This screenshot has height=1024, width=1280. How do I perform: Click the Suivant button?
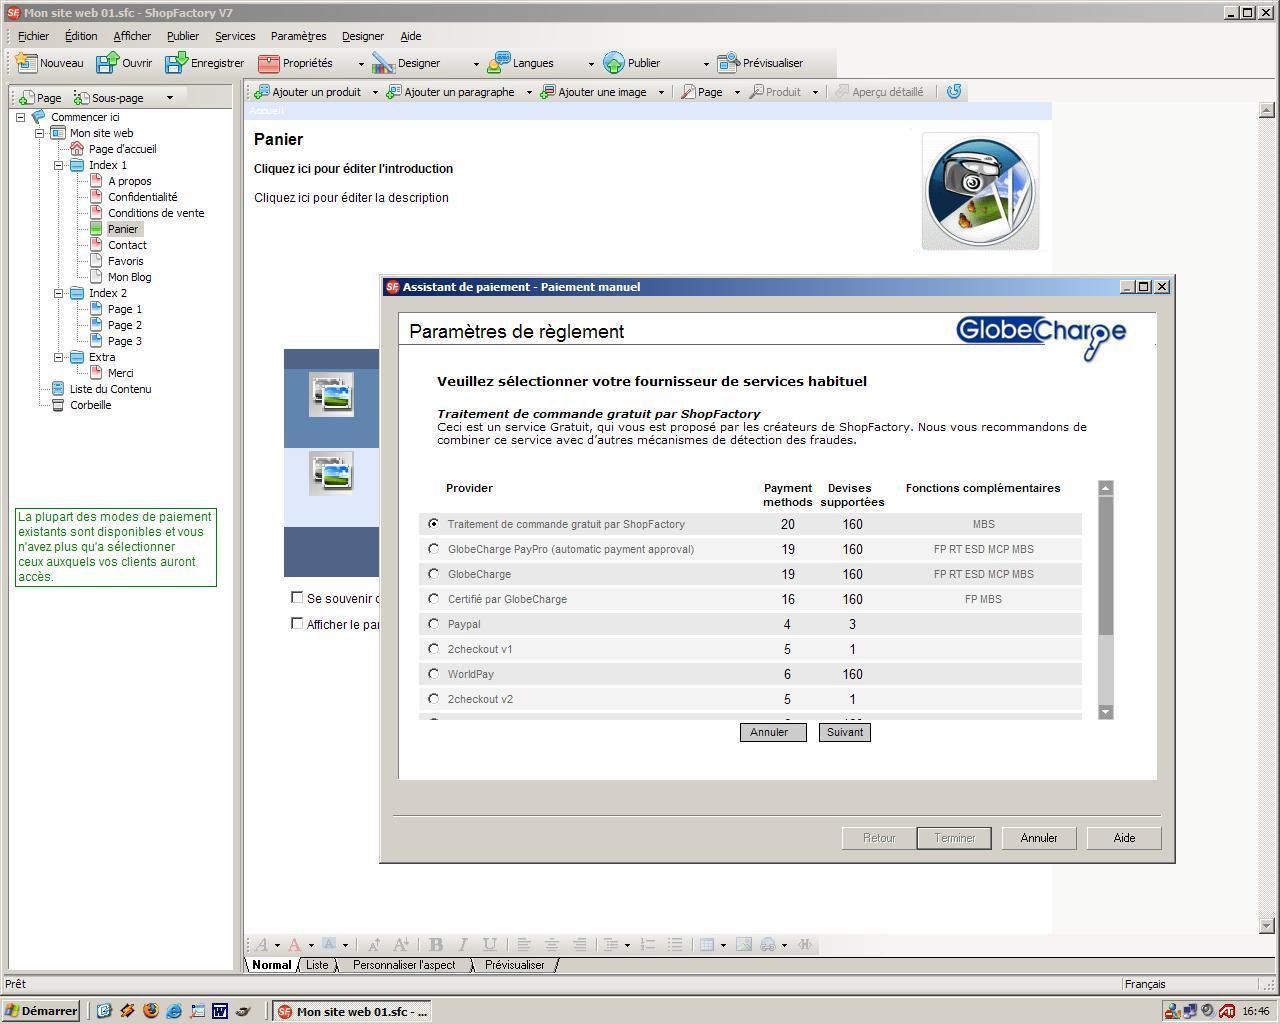tap(844, 732)
